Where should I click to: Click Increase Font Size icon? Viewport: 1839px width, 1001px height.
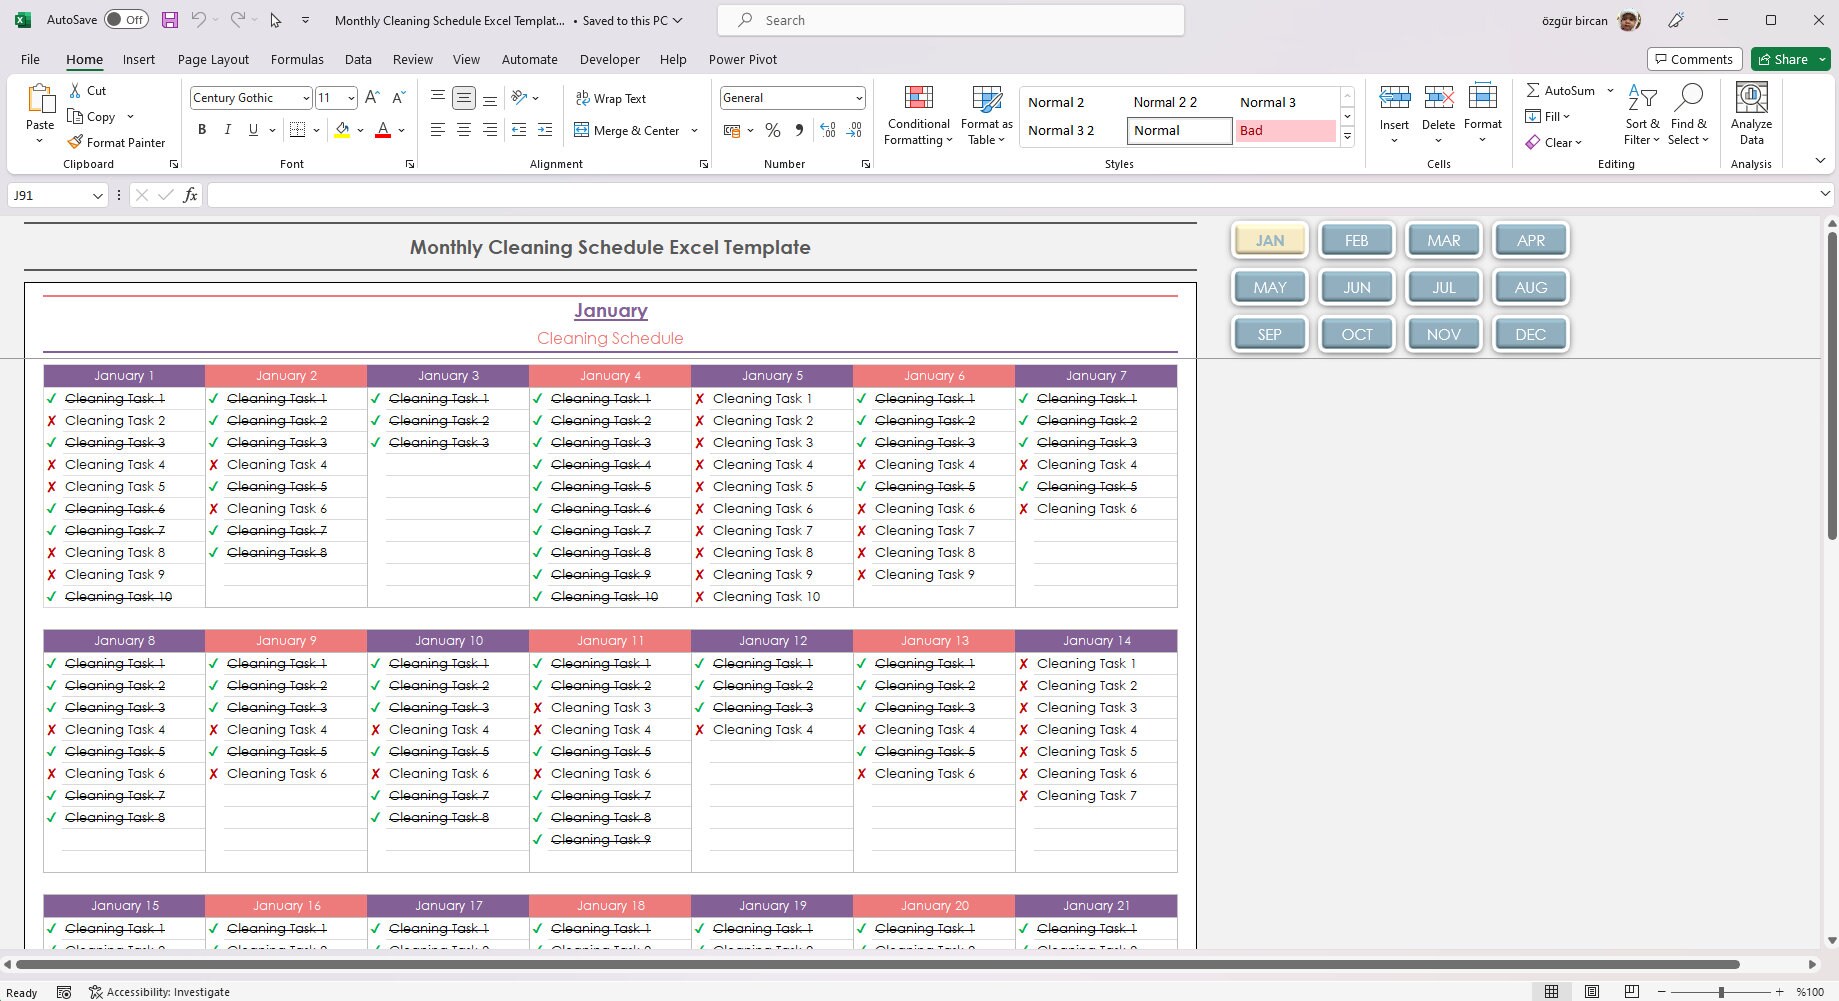[x=372, y=97]
